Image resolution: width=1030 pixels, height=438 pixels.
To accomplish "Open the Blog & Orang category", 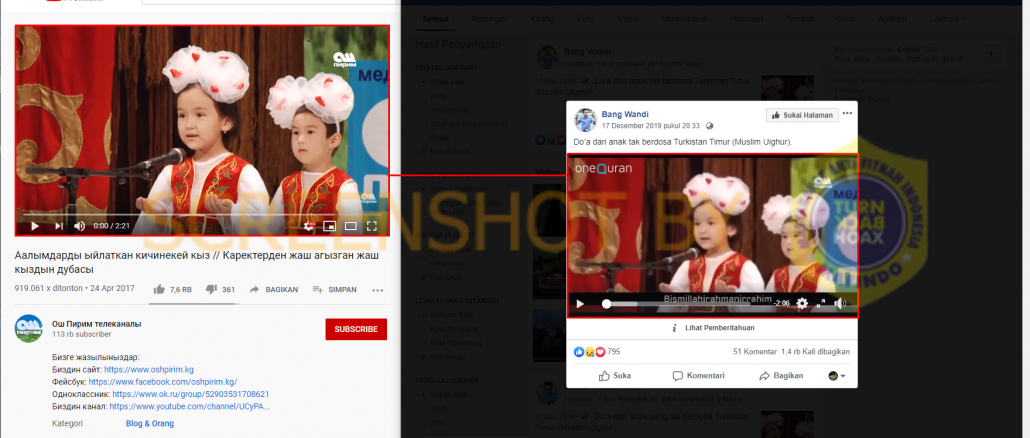I will [x=150, y=424].
